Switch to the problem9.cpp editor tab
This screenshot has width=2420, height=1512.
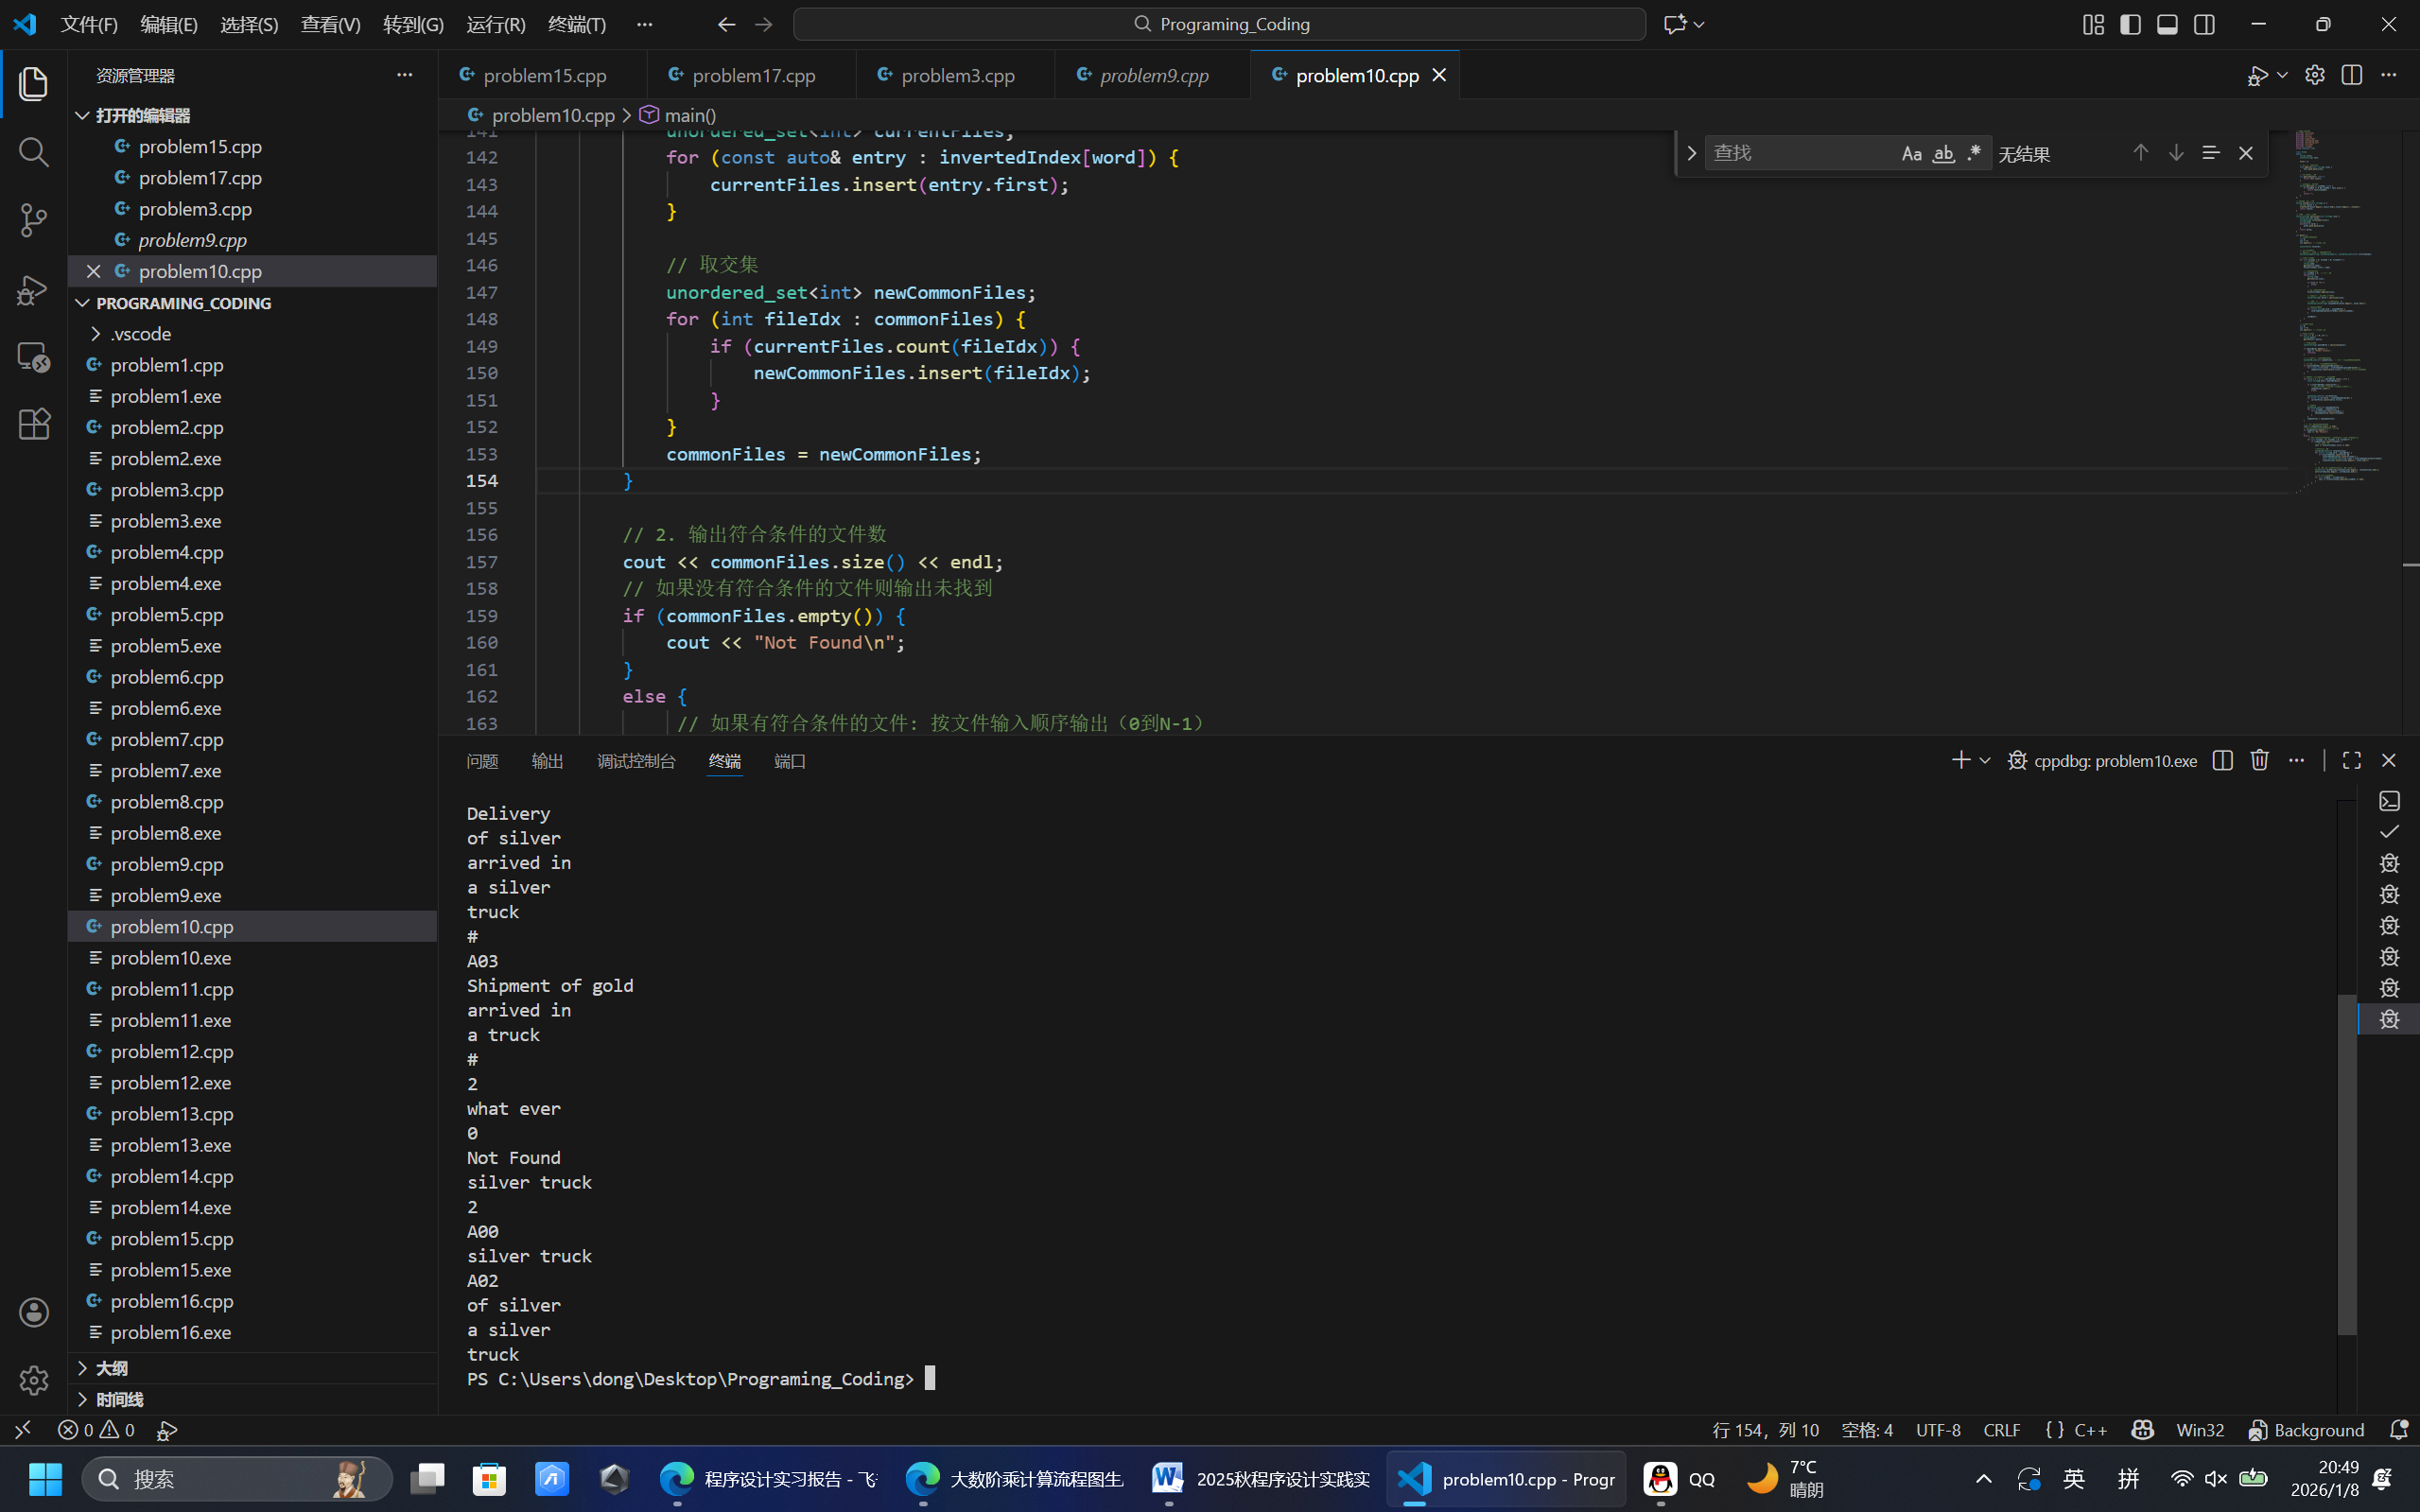[x=1153, y=75]
